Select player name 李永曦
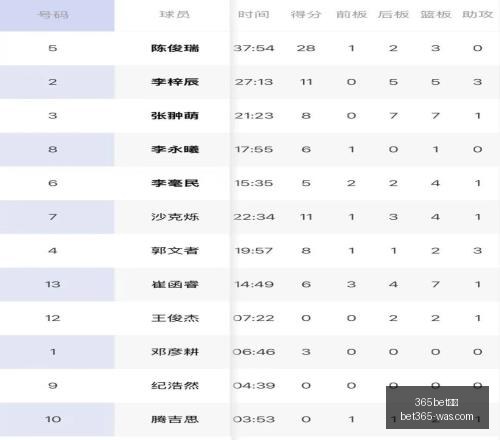Screen dimensions: 500x440 click(x=175, y=149)
